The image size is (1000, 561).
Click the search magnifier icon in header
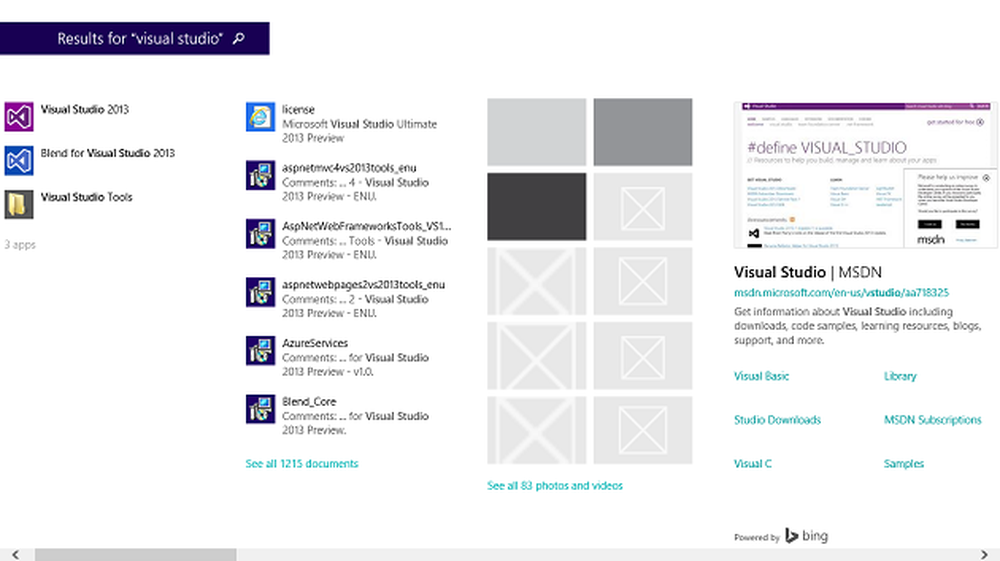point(239,38)
